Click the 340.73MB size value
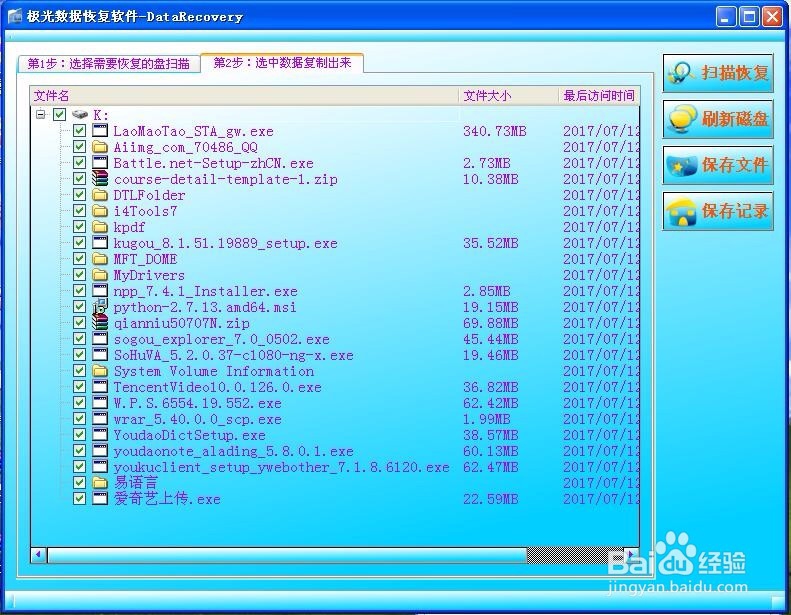 [495, 131]
